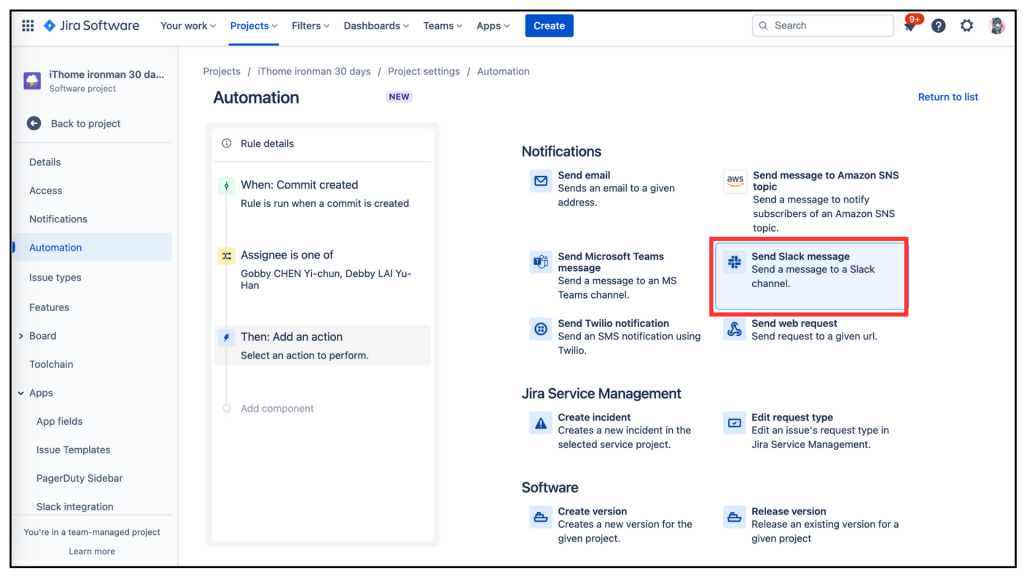The width and height of the screenshot is (1024, 576).
Task: Click the Rule details info icon
Action: click(x=226, y=144)
